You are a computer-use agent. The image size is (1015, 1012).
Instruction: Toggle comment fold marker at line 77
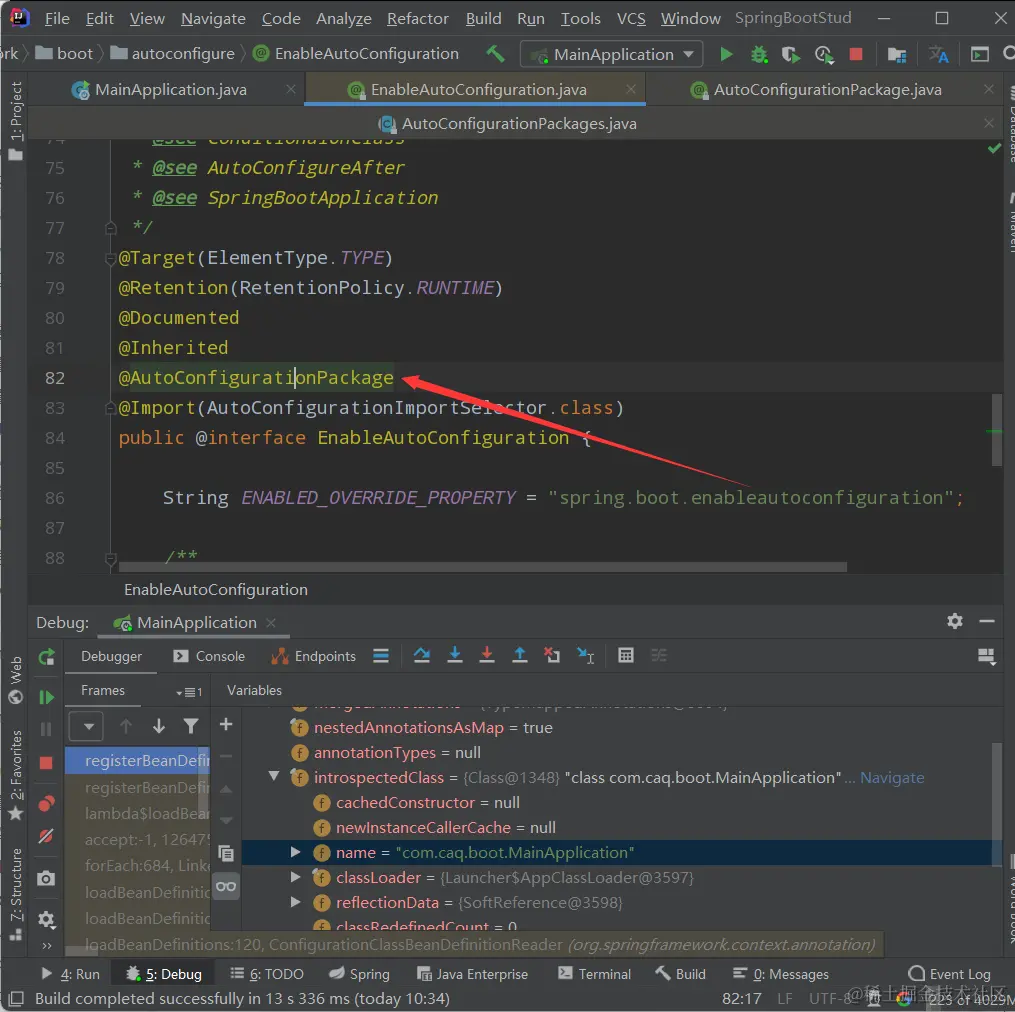point(110,228)
